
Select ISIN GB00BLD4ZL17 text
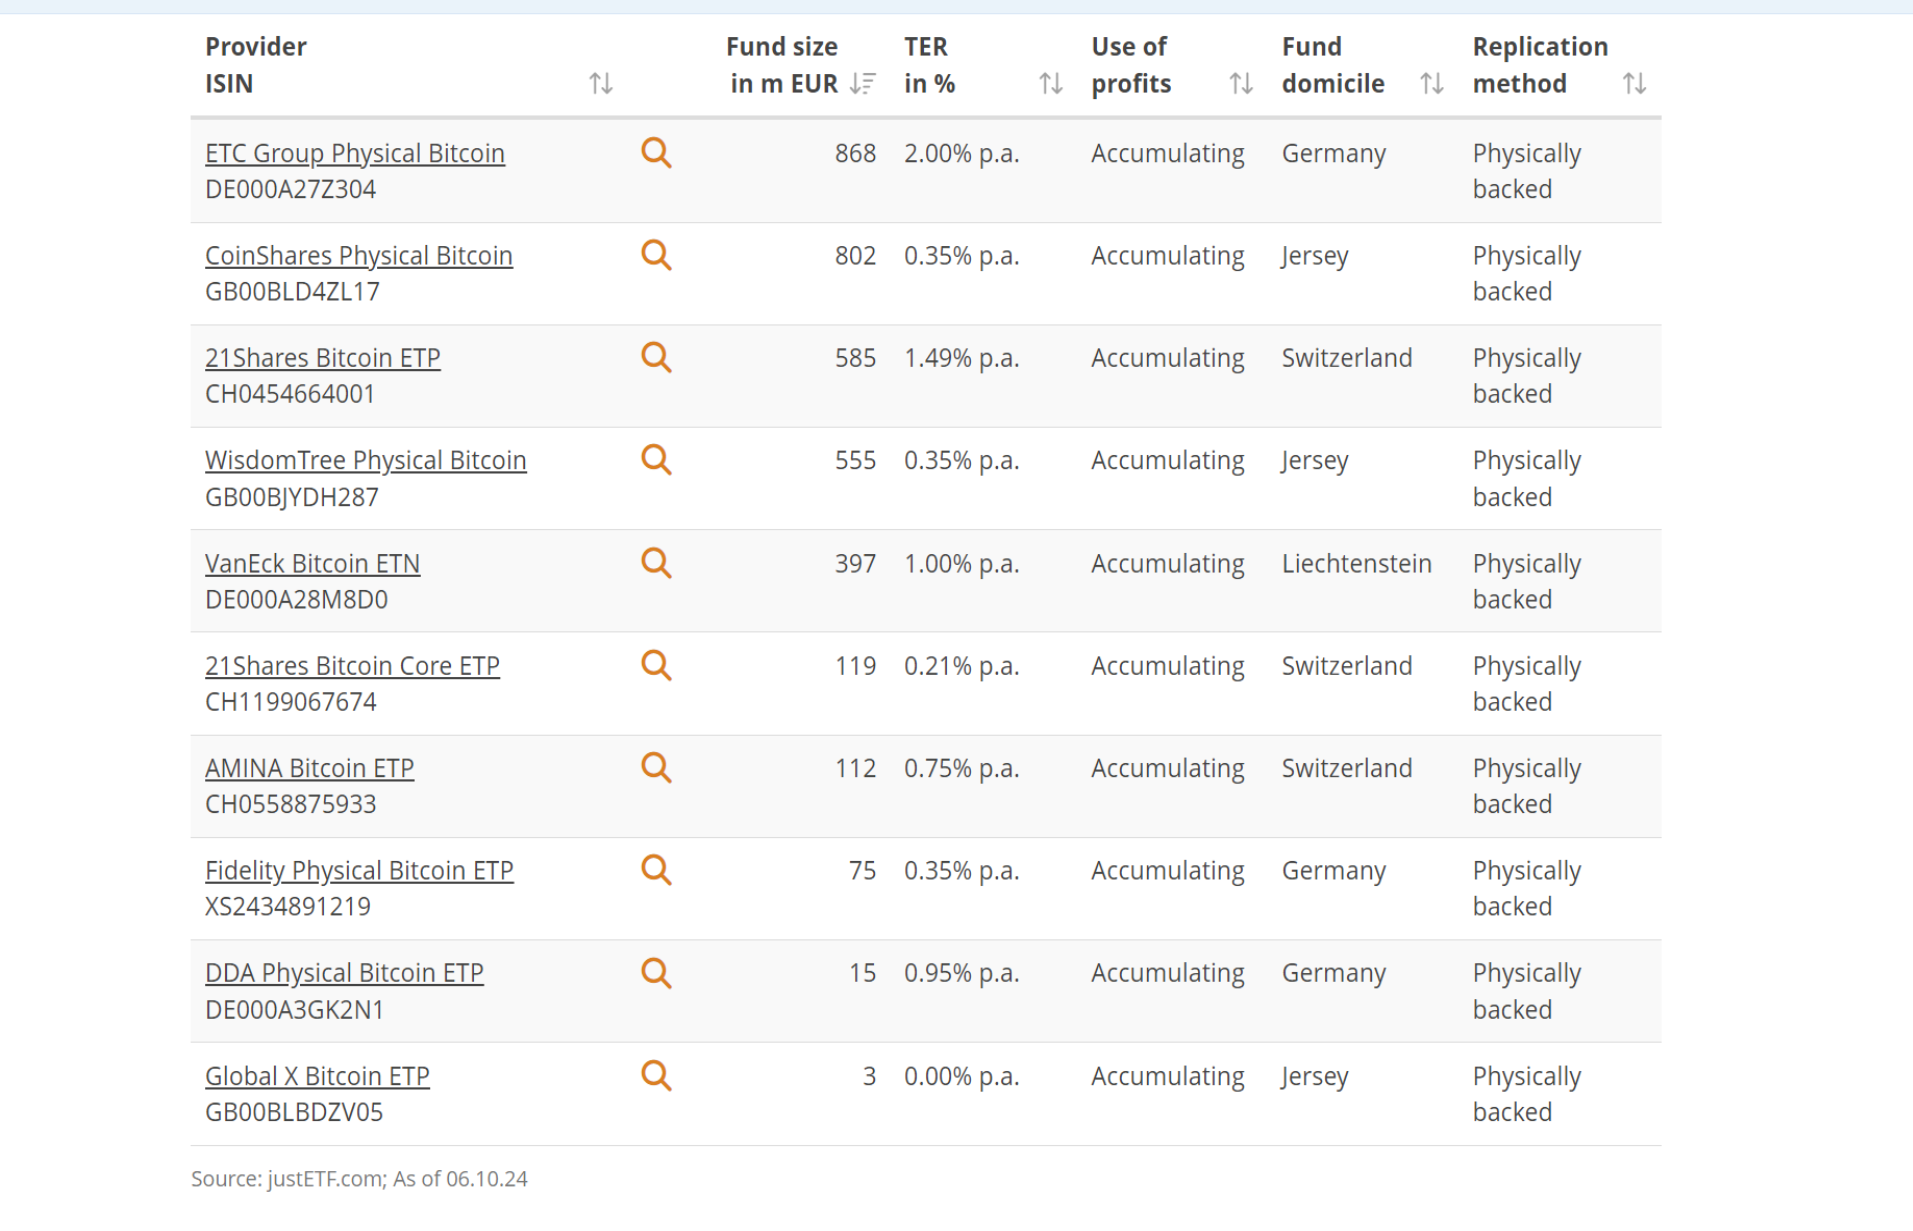[x=293, y=291]
